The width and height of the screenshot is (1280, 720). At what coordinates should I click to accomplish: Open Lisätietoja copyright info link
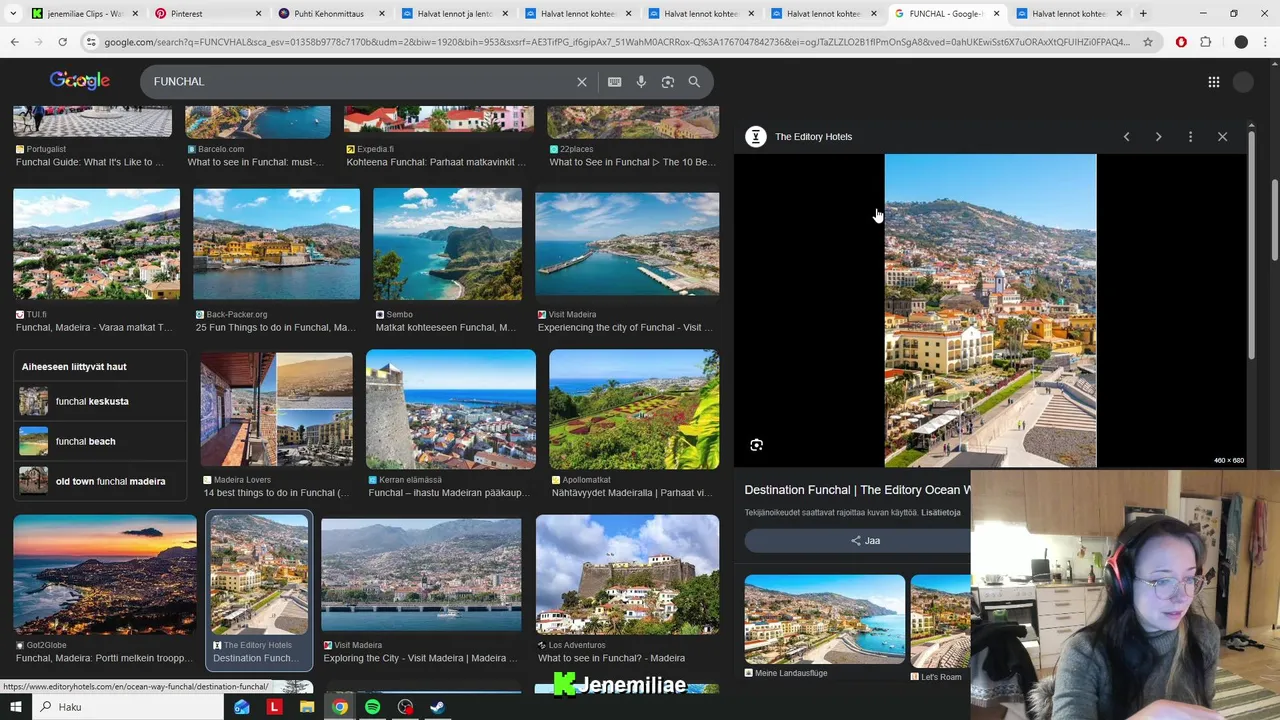coord(941,513)
